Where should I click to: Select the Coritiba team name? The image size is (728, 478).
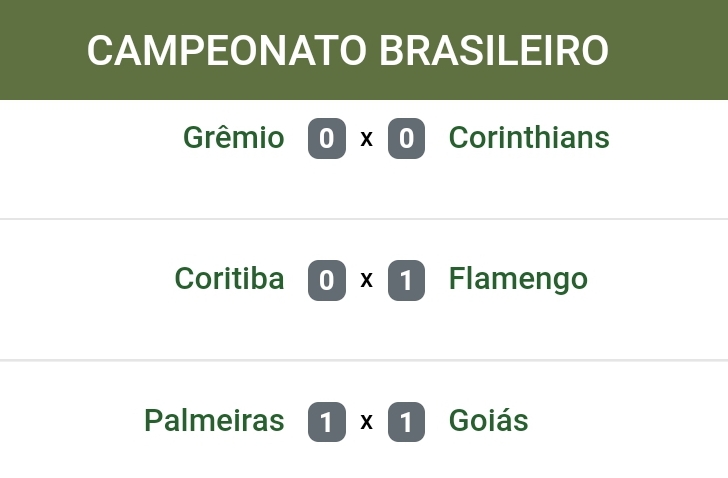pos(229,279)
